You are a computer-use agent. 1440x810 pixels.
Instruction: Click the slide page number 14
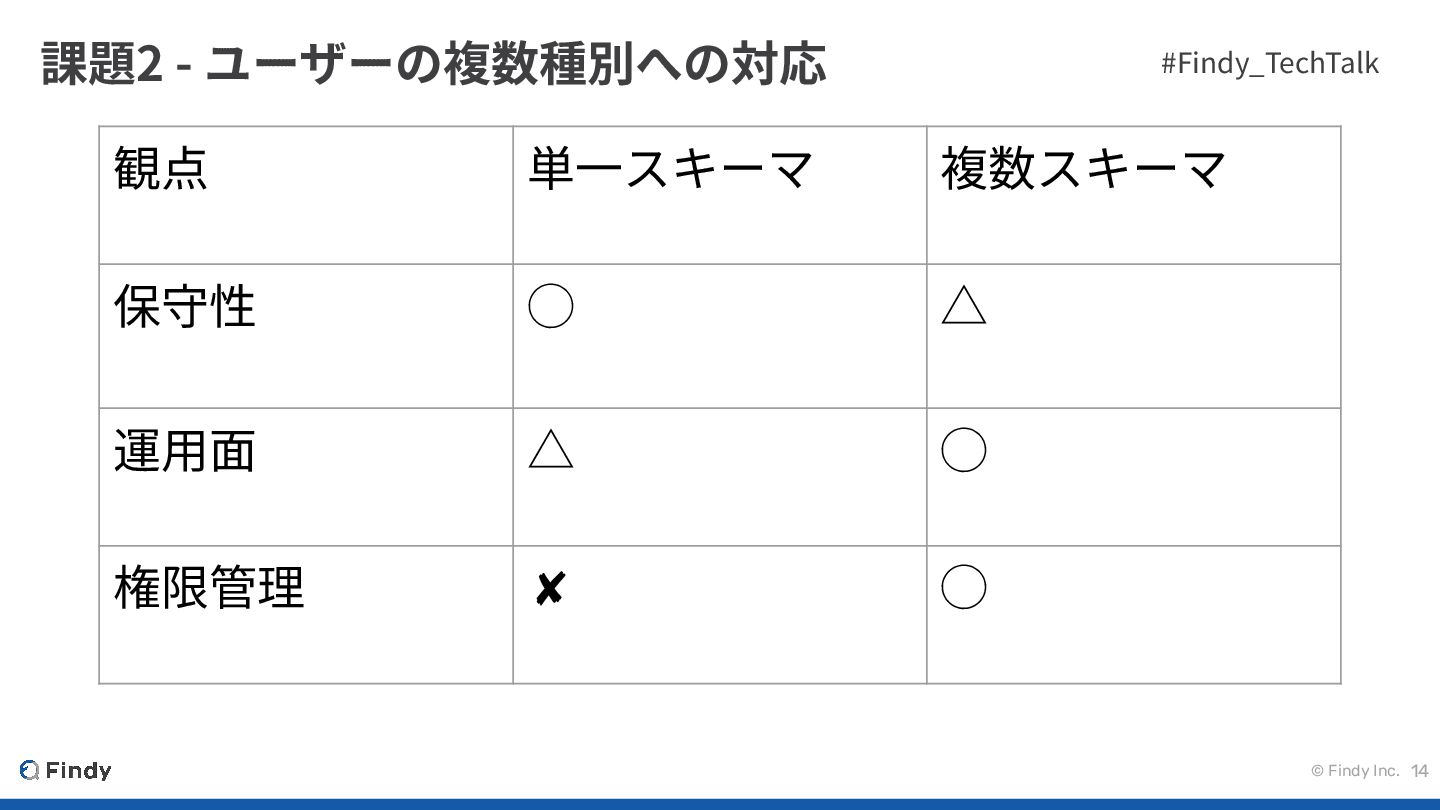[1420, 770]
